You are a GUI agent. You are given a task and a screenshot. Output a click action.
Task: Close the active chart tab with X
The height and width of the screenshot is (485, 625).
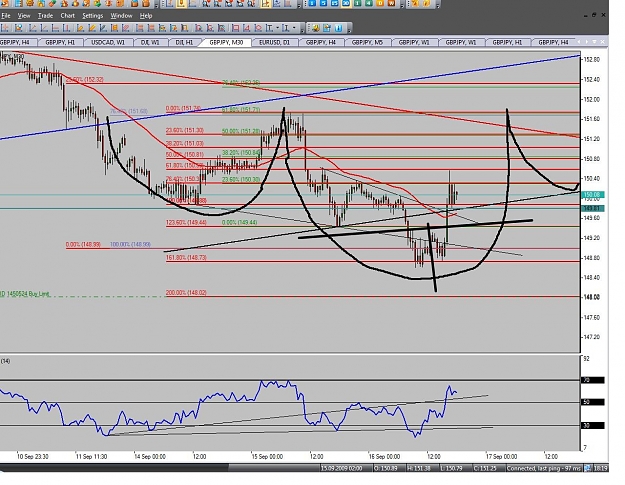point(603,41)
